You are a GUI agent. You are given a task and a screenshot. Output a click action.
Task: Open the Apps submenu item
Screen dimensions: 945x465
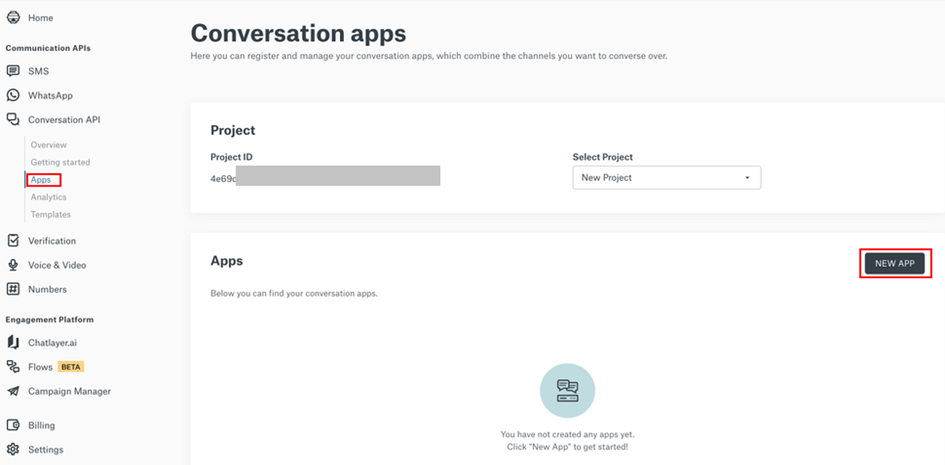tap(41, 180)
